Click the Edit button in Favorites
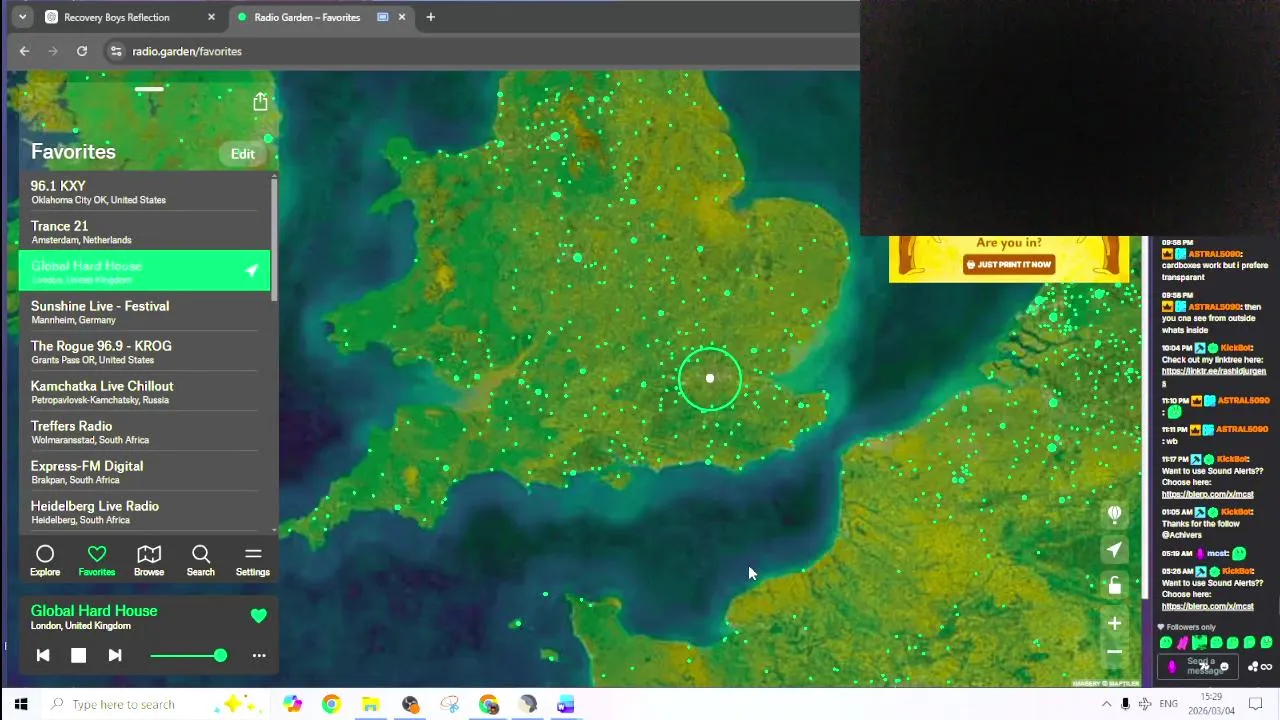This screenshot has width=1280, height=720. point(243,154)
